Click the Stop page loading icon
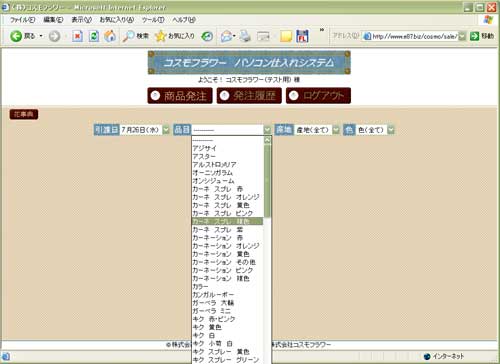The height and width of the screenshot is (364, 500). tap(77, 36)
